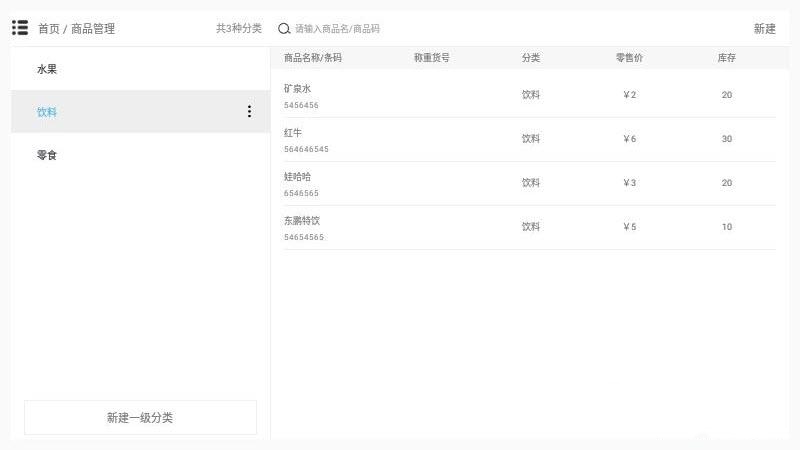Viewport: 800px width, 450px height.
Task: Focus the 请输入商品名/商品码 search field
Action: [x=400, y=29]
